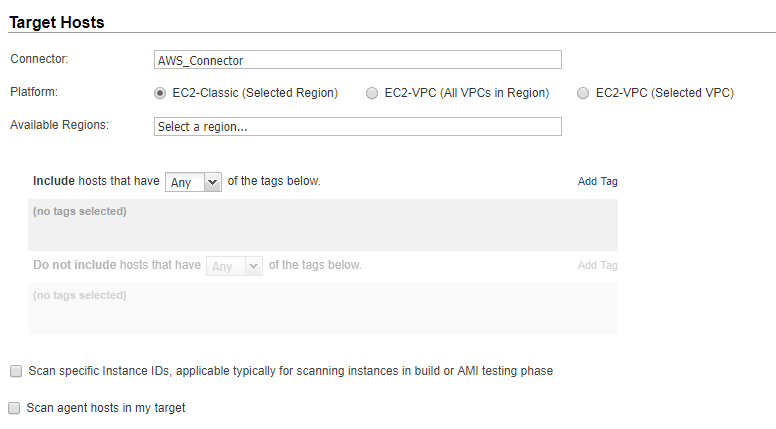776x429 pixels.
Task: Click the "Platform:" label
Action: [x=35, y=92]
